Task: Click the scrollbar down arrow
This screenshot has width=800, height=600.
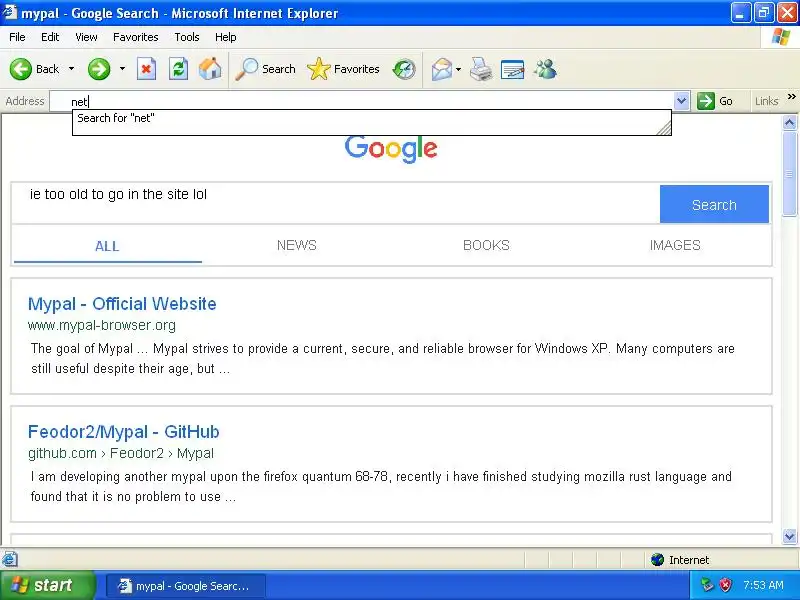Action: tap(789, 536)
